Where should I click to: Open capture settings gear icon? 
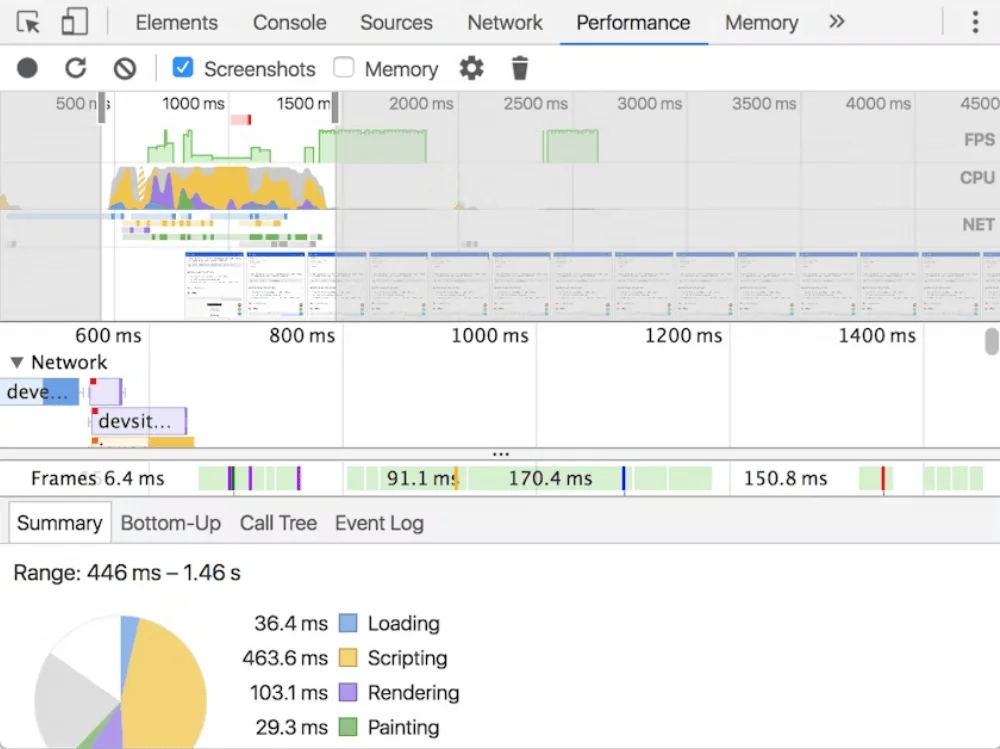click(471, 68)
